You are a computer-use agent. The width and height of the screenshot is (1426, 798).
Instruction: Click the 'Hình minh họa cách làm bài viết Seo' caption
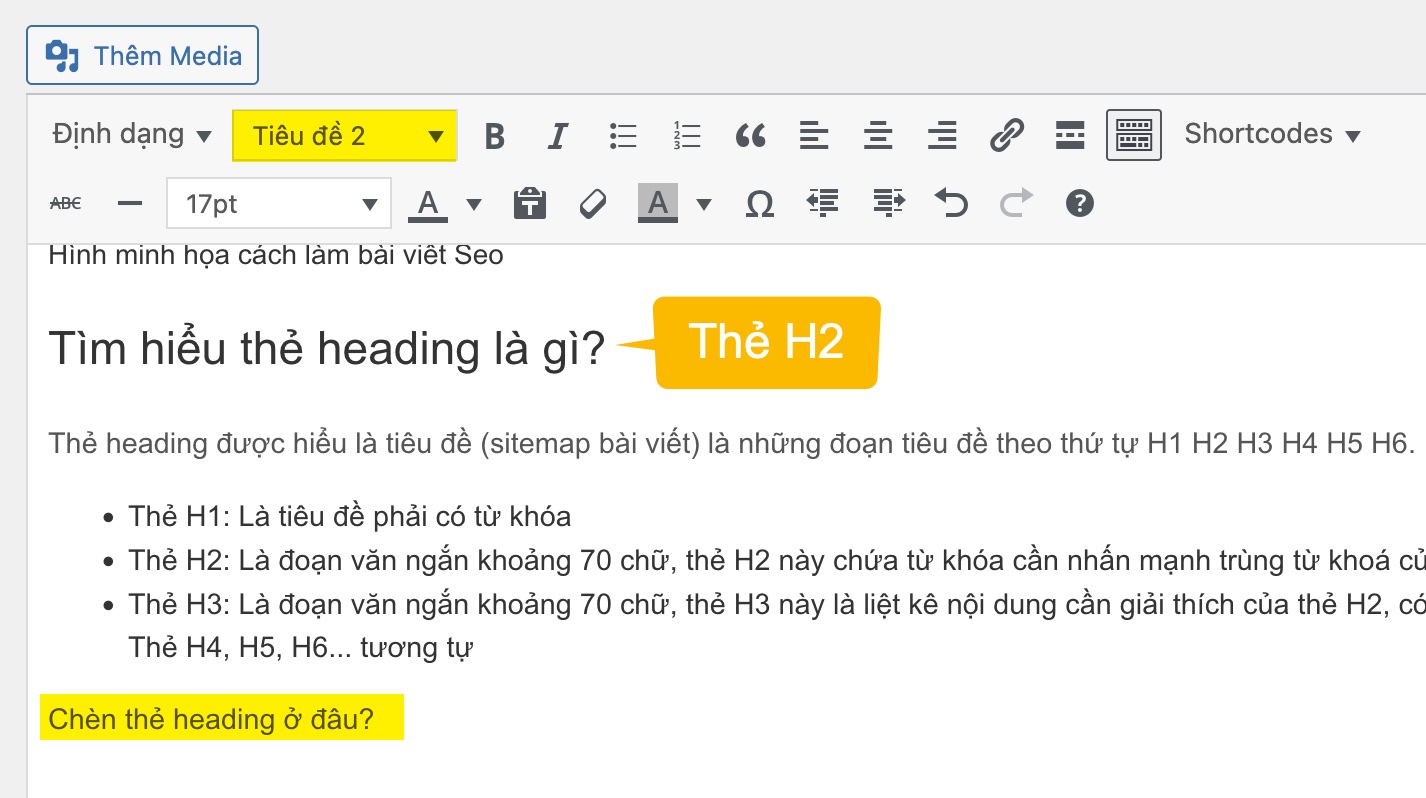click(276, 256)
